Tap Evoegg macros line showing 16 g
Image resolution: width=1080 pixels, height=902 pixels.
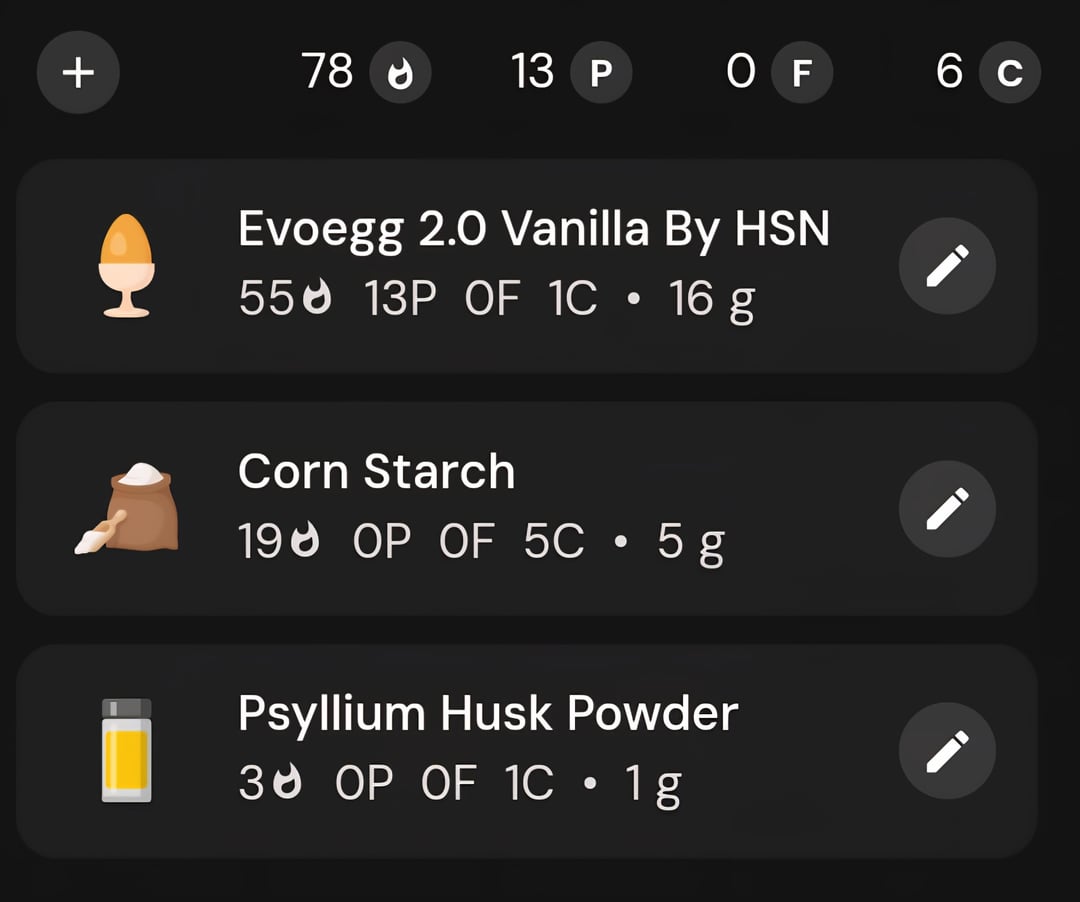tap(496, 299)
